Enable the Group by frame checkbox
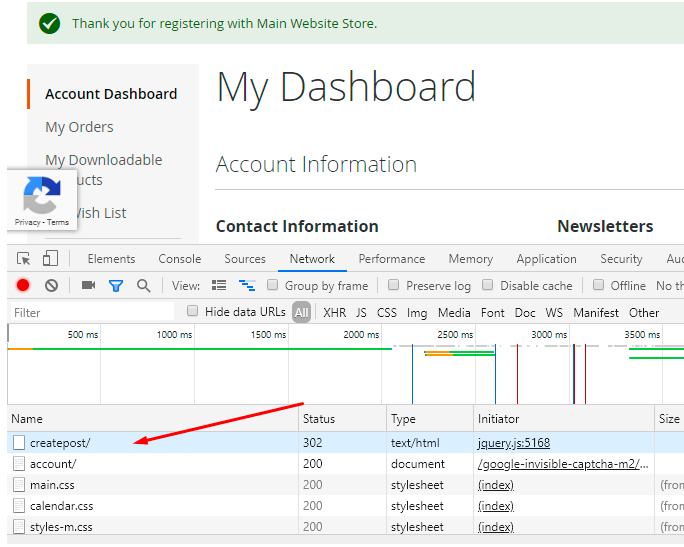This screenshot has width=684, height=547. tap(274, 285)
